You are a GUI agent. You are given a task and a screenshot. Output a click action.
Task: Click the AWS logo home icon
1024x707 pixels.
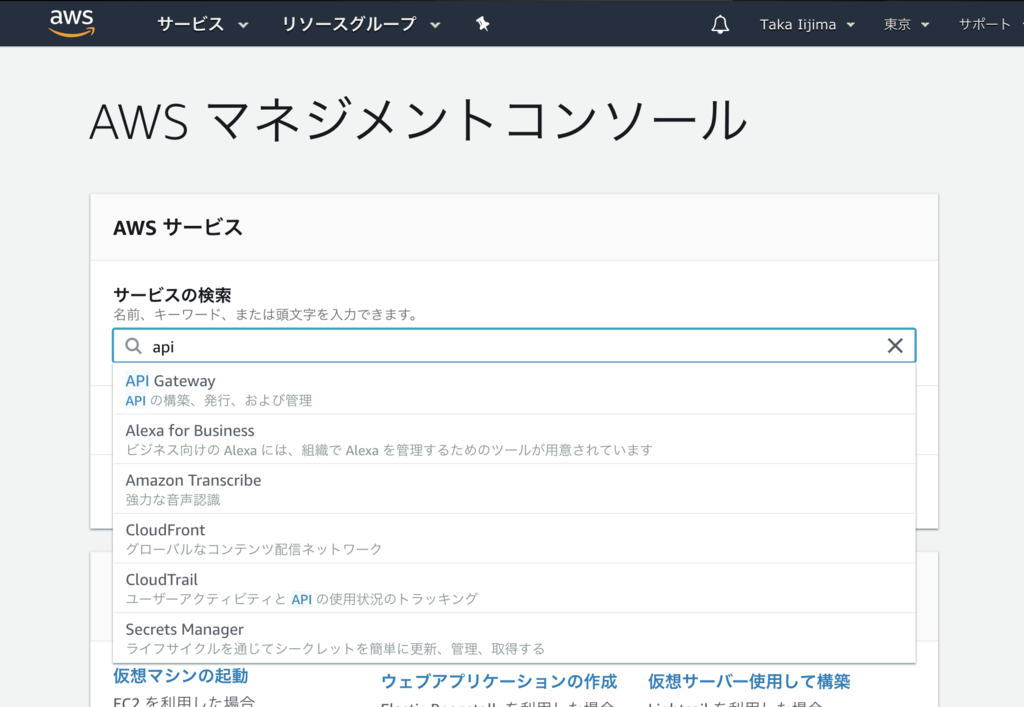coord(72,24)
